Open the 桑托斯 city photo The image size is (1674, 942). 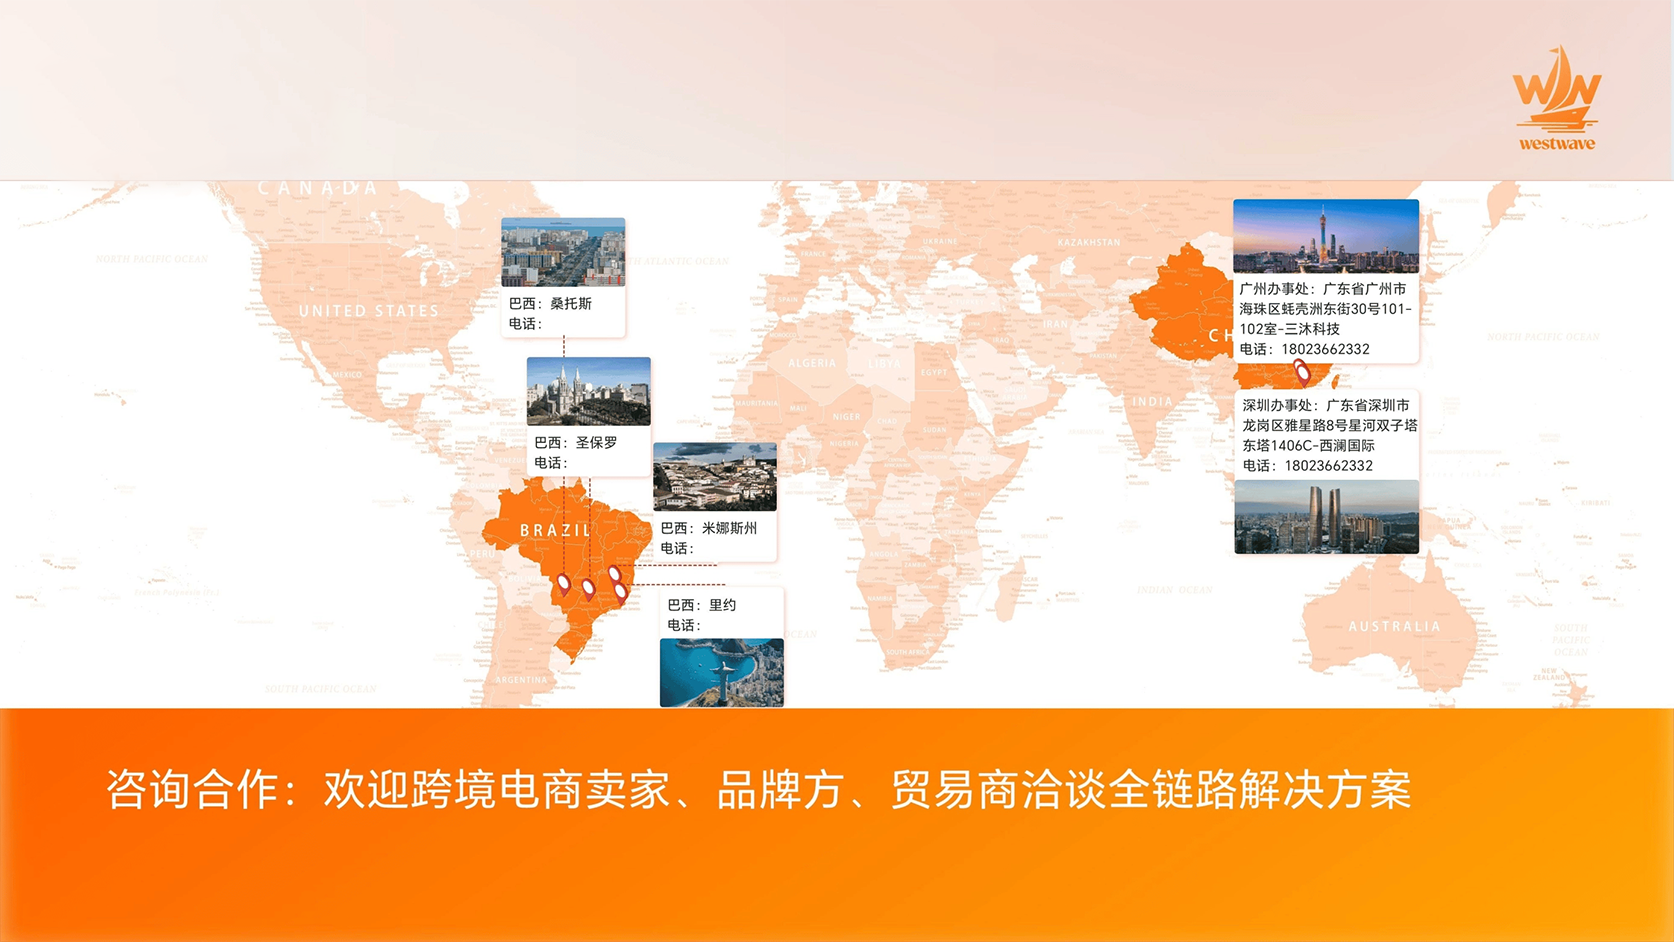(x=563, y=252)
